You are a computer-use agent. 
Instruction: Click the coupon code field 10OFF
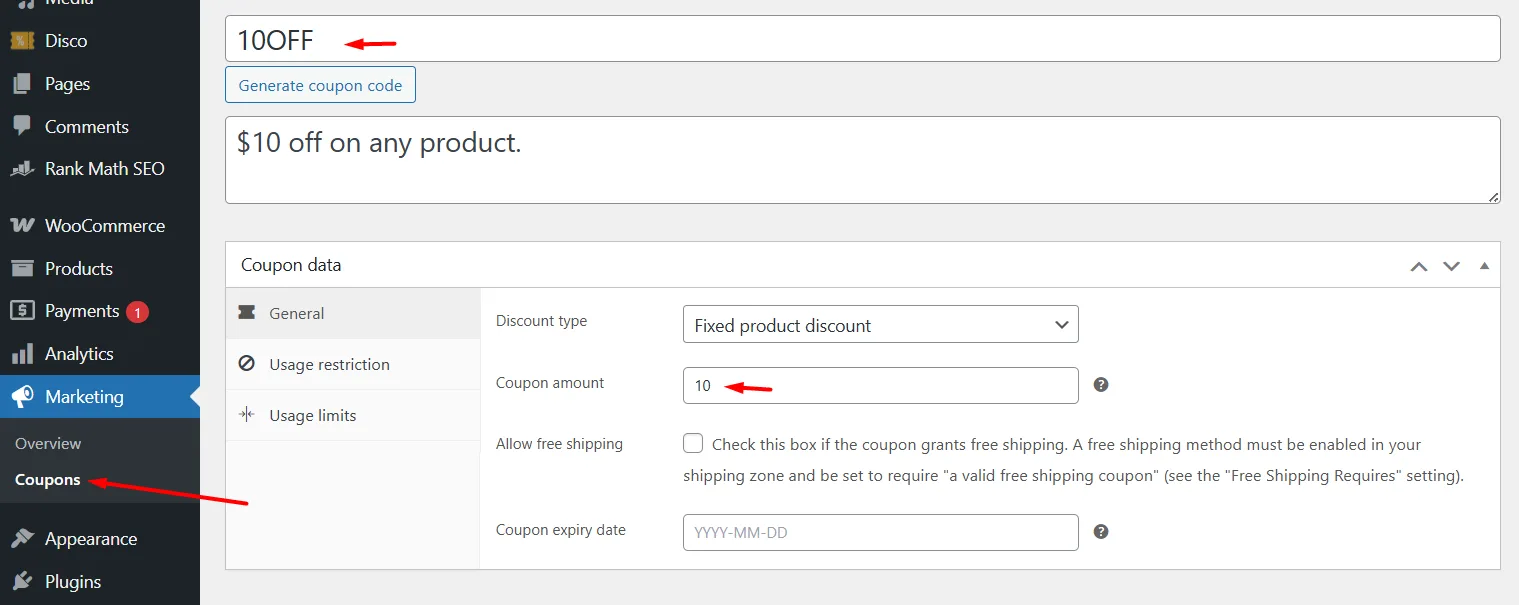click(862, 39)
